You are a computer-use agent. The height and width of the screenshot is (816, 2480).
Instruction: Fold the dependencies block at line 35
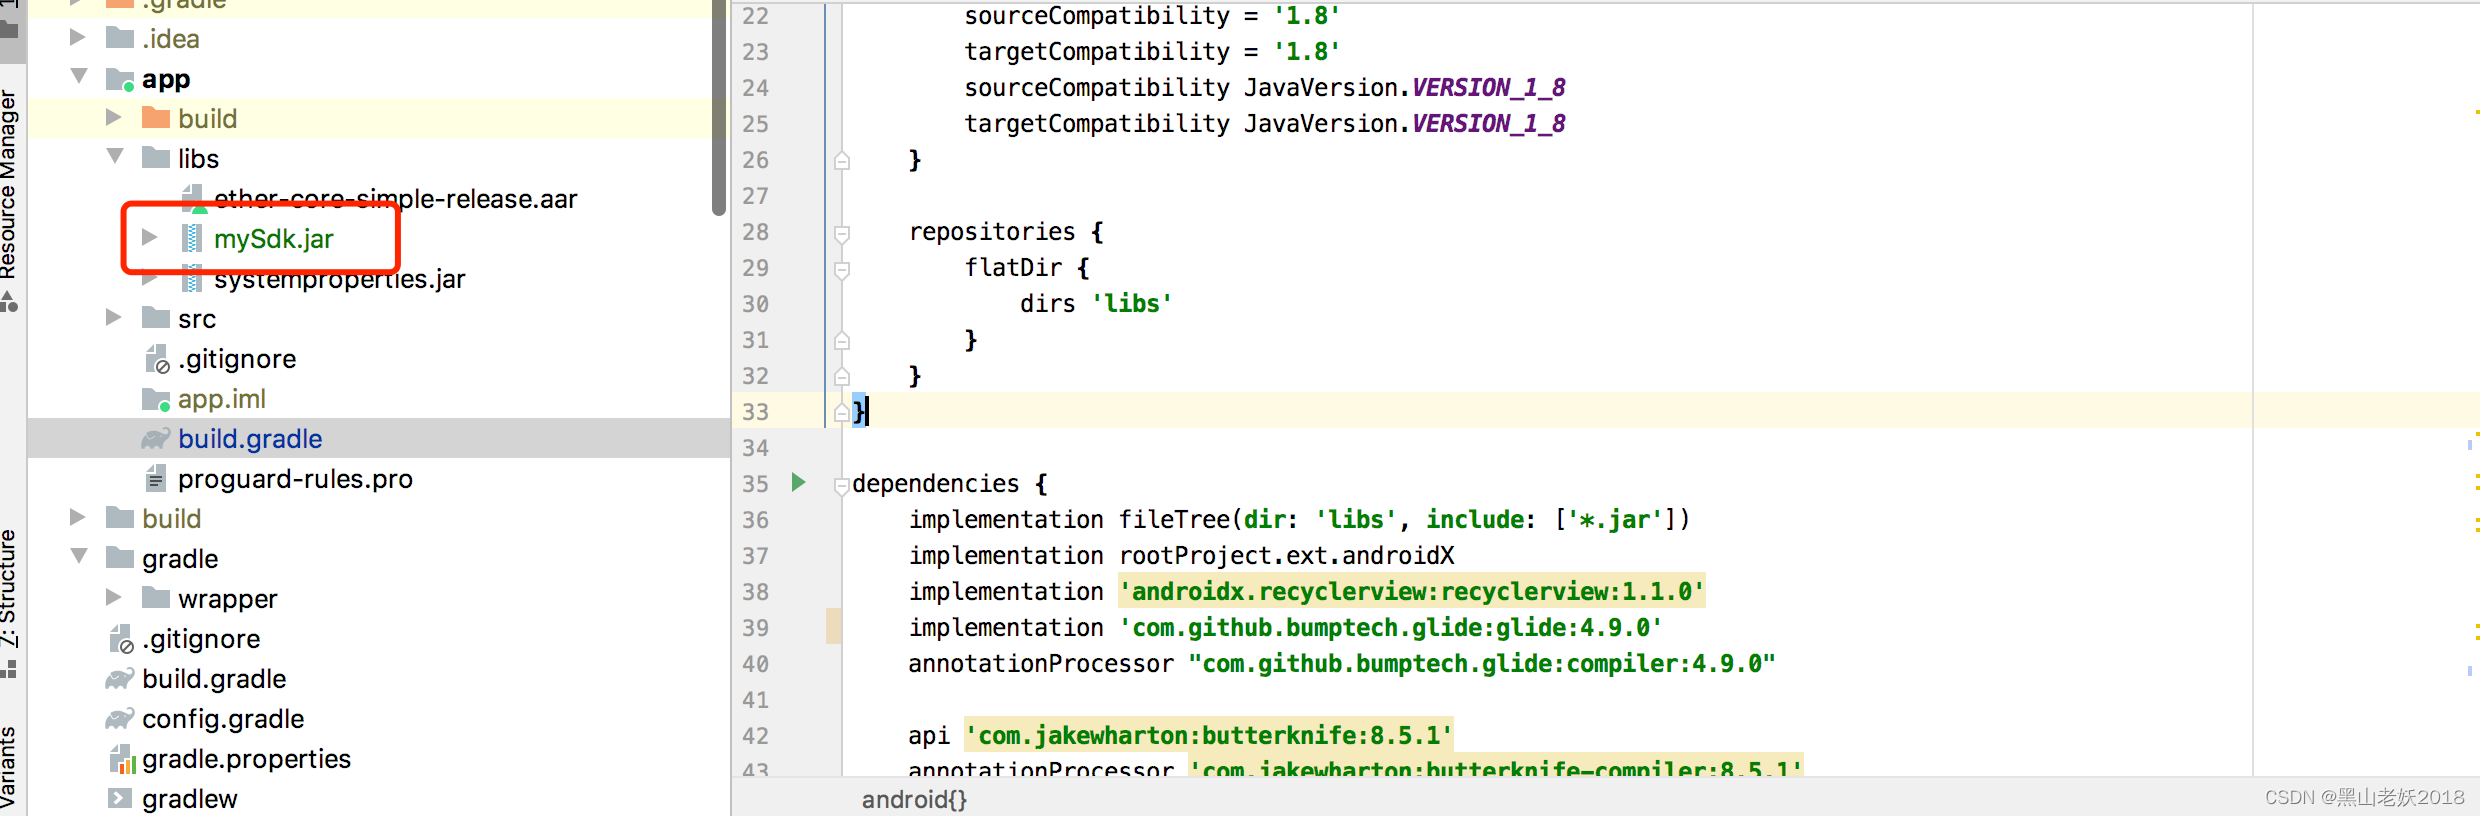click(842, 485)
